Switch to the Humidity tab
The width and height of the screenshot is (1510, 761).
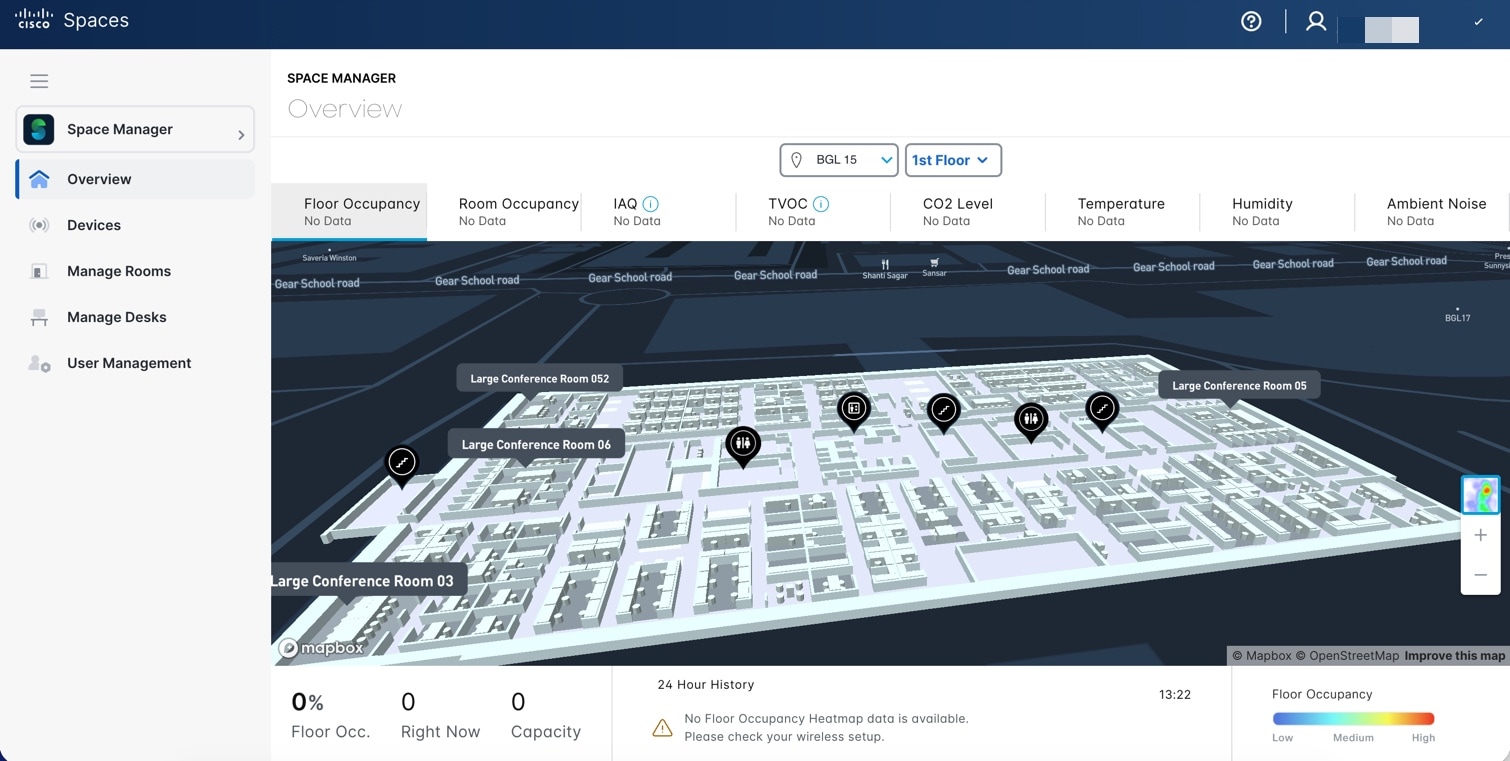(x=1277, y=211)
